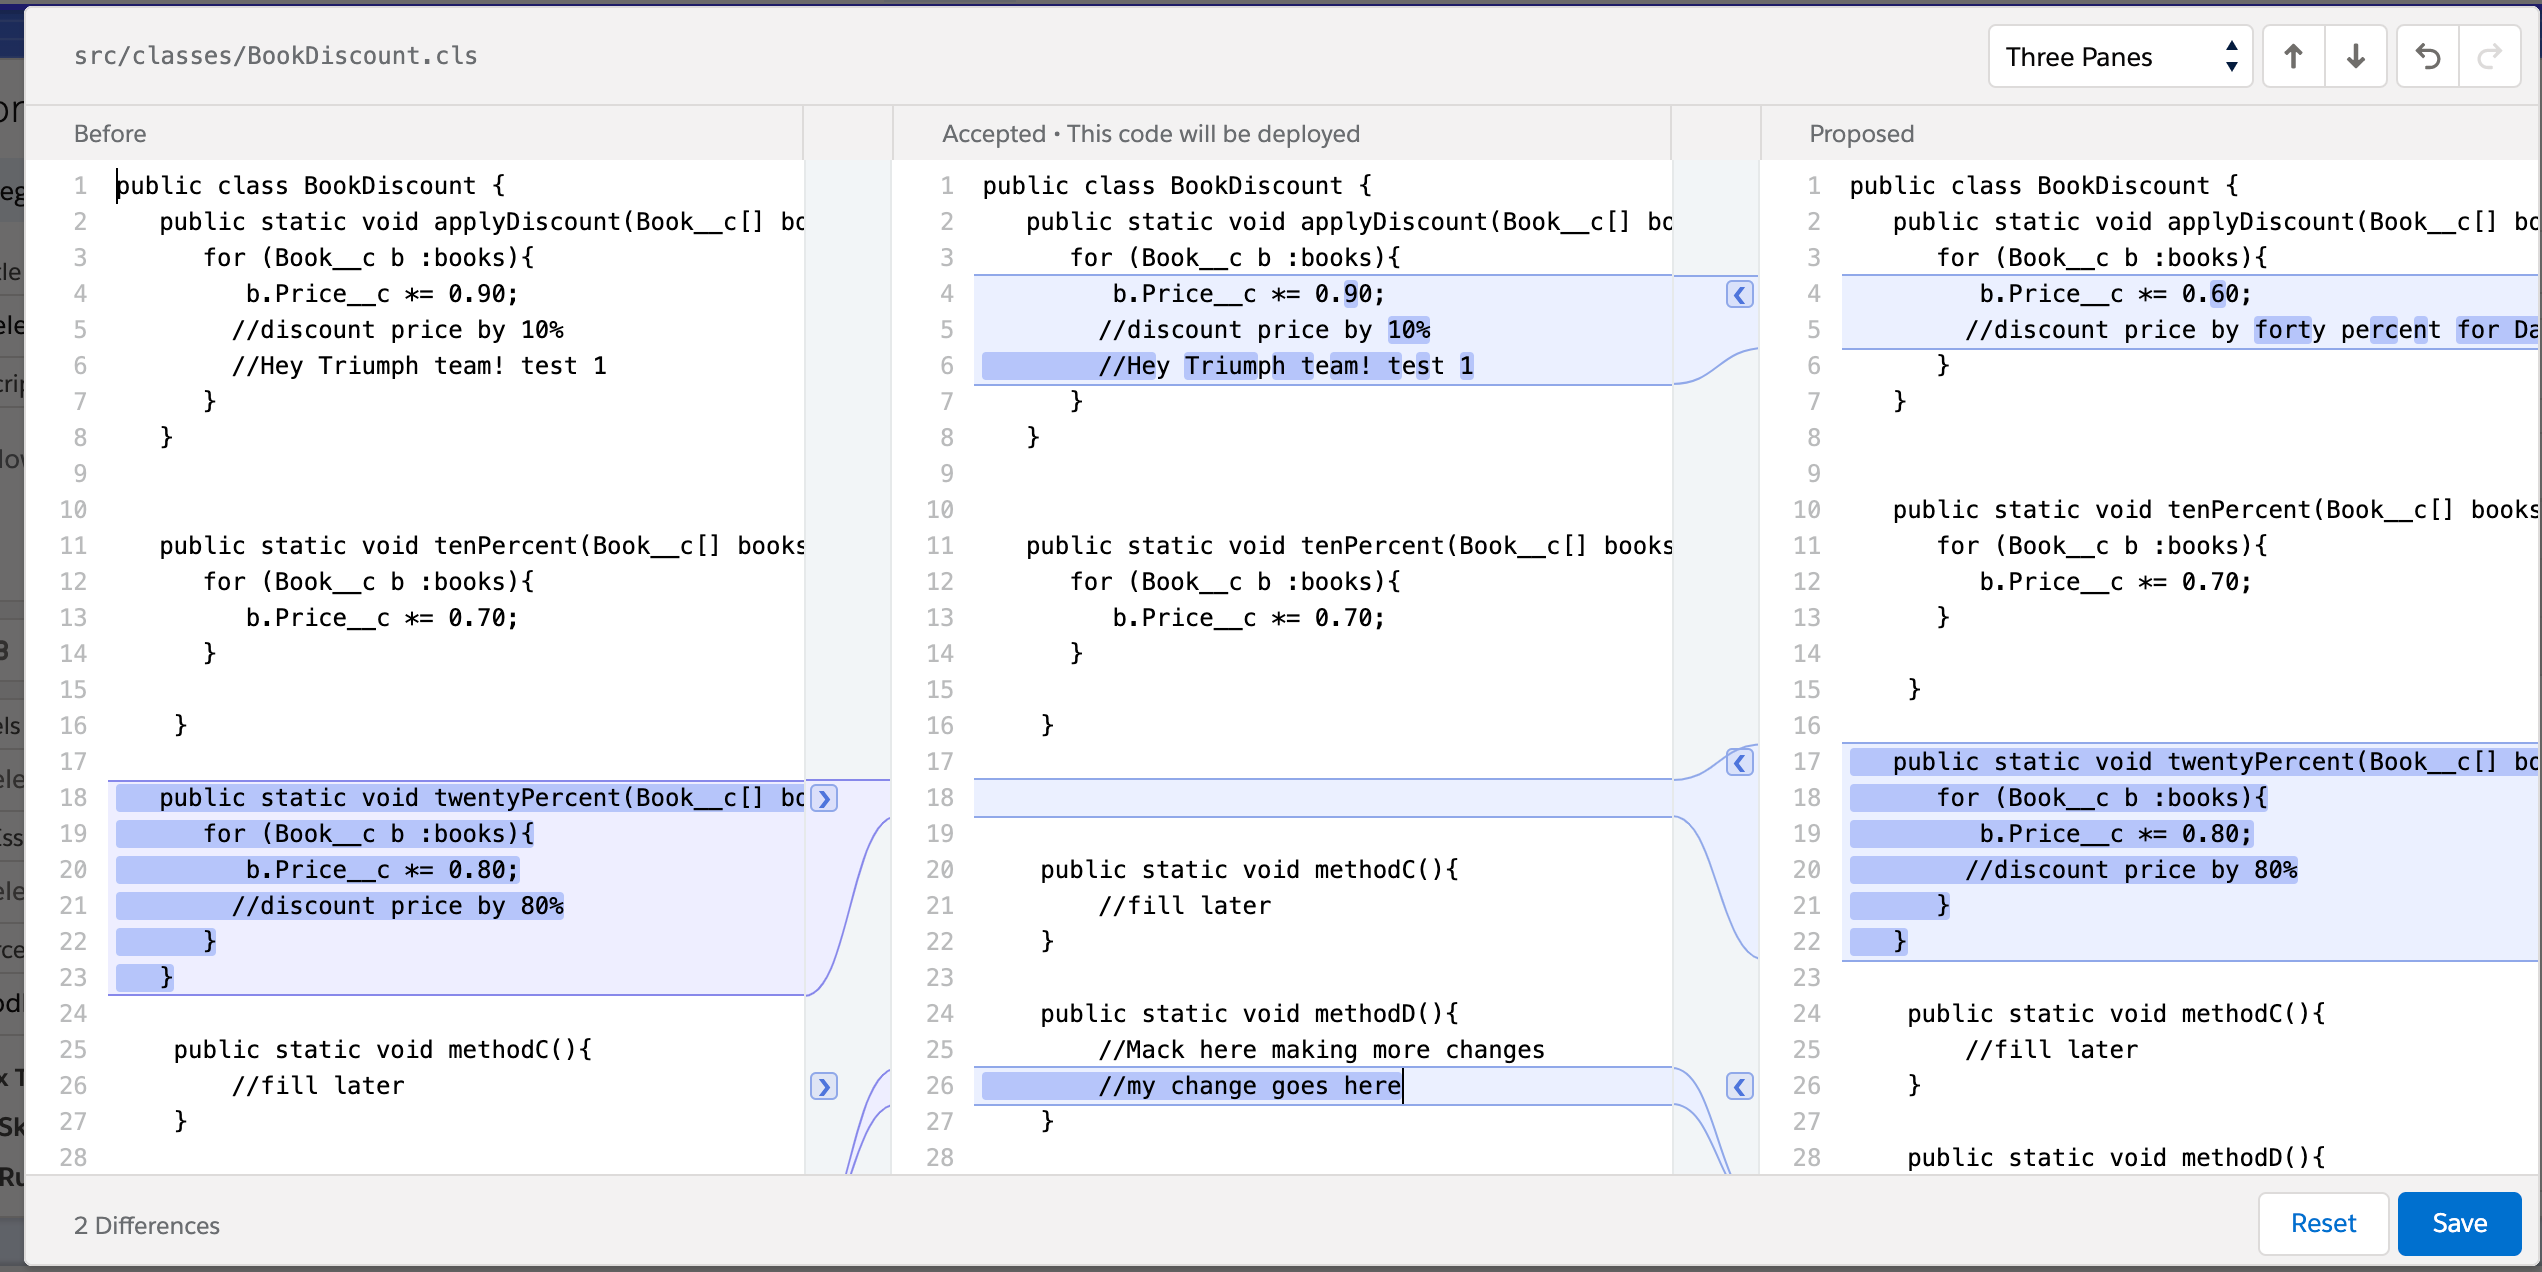Screen dimensions: 2542x1272
Task: Click the Reset button
Action: [2323, 1223]
